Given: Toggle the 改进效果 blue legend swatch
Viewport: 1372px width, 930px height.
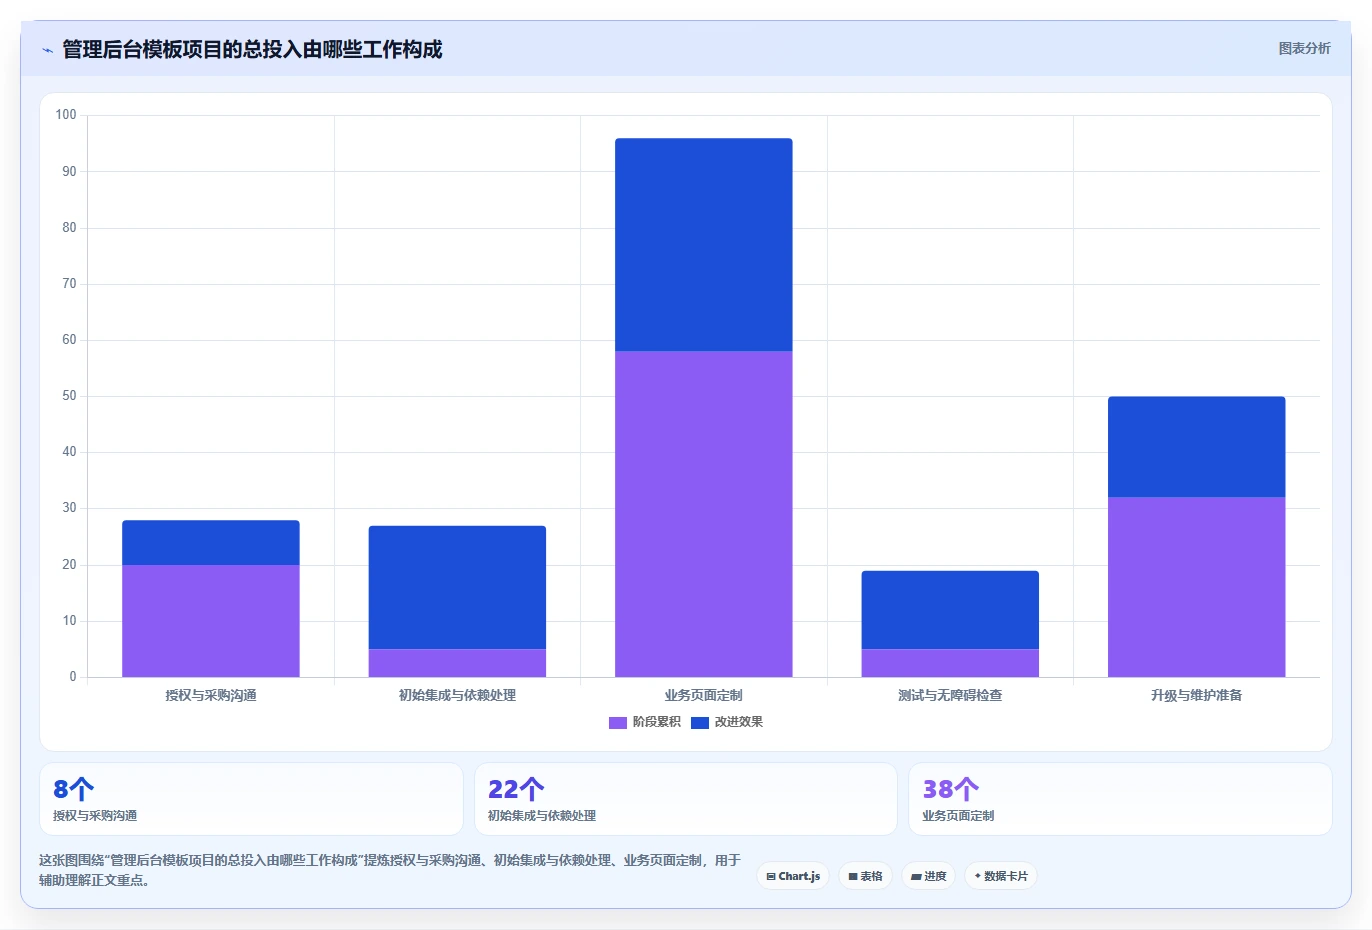Looking at the screenshot, I should pyautogui.click(x=700, y=722).
